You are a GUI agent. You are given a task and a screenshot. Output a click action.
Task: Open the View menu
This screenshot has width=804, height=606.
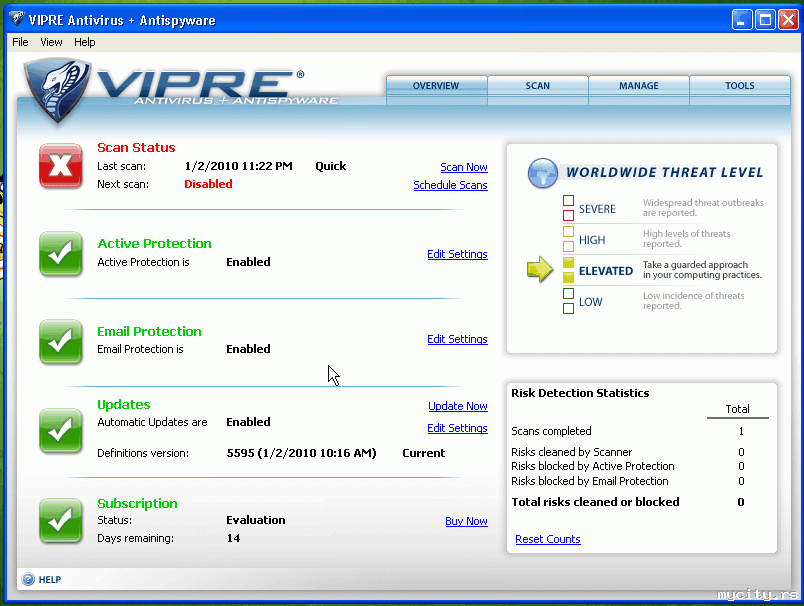tap(51, 42)
